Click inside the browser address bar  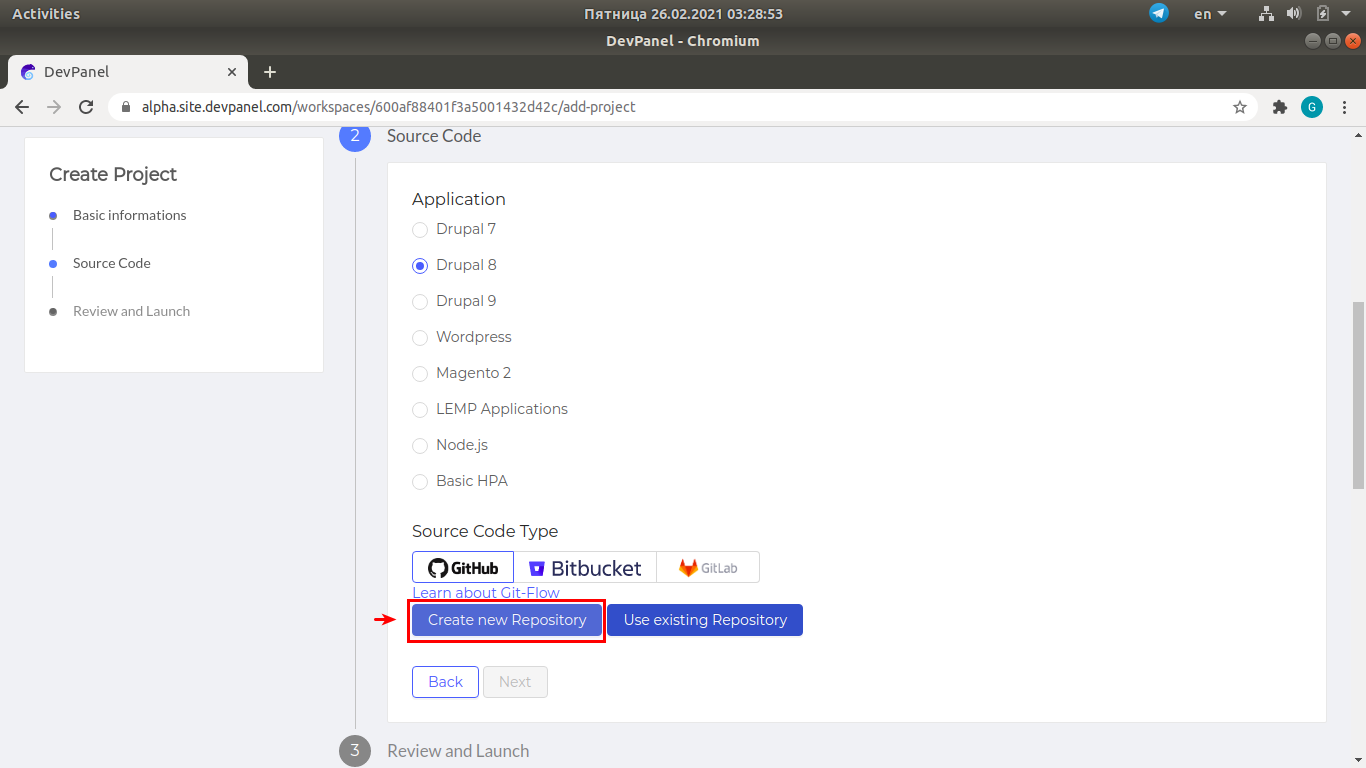[600, 106]
